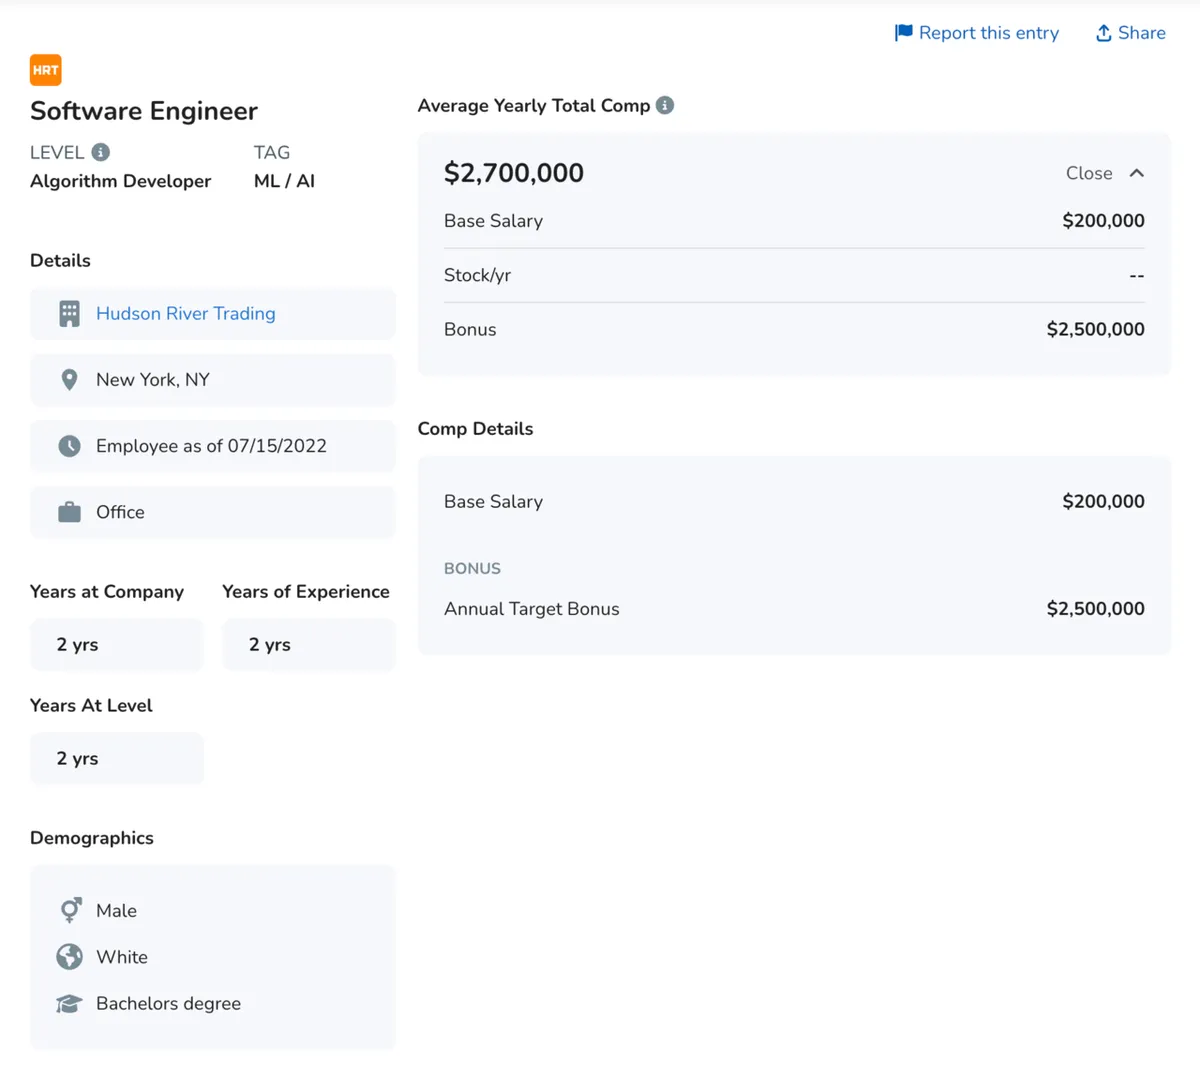This screenshot has width=1200, height=1075.
Task: Click the info icon next to LEVEL
Action: (101, 152)
